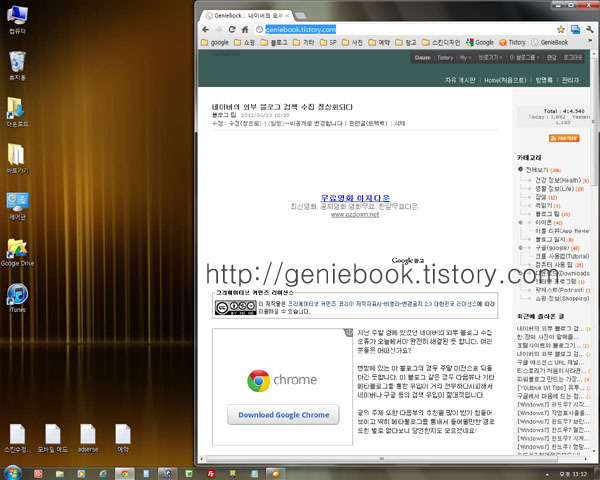Open the Creative Commons Korea license link

(383, 304)
